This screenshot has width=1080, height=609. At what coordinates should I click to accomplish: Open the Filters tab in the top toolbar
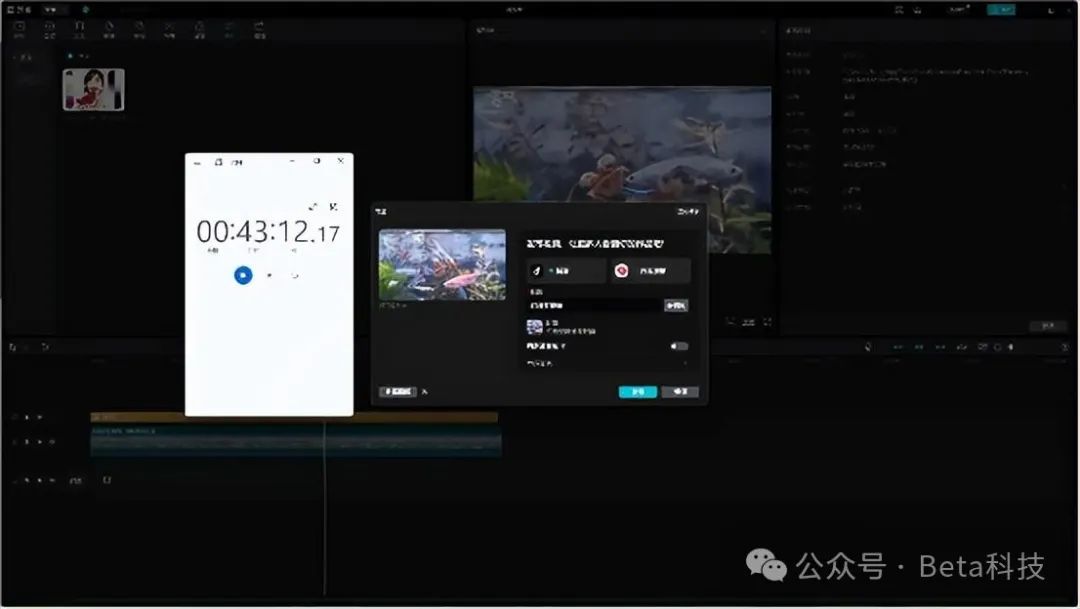pos(199,29)
